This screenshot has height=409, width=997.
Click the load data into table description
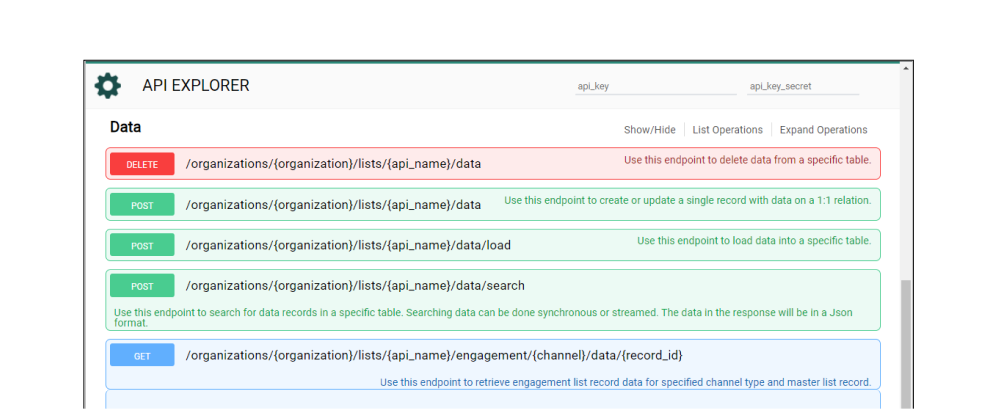(754, 240)
